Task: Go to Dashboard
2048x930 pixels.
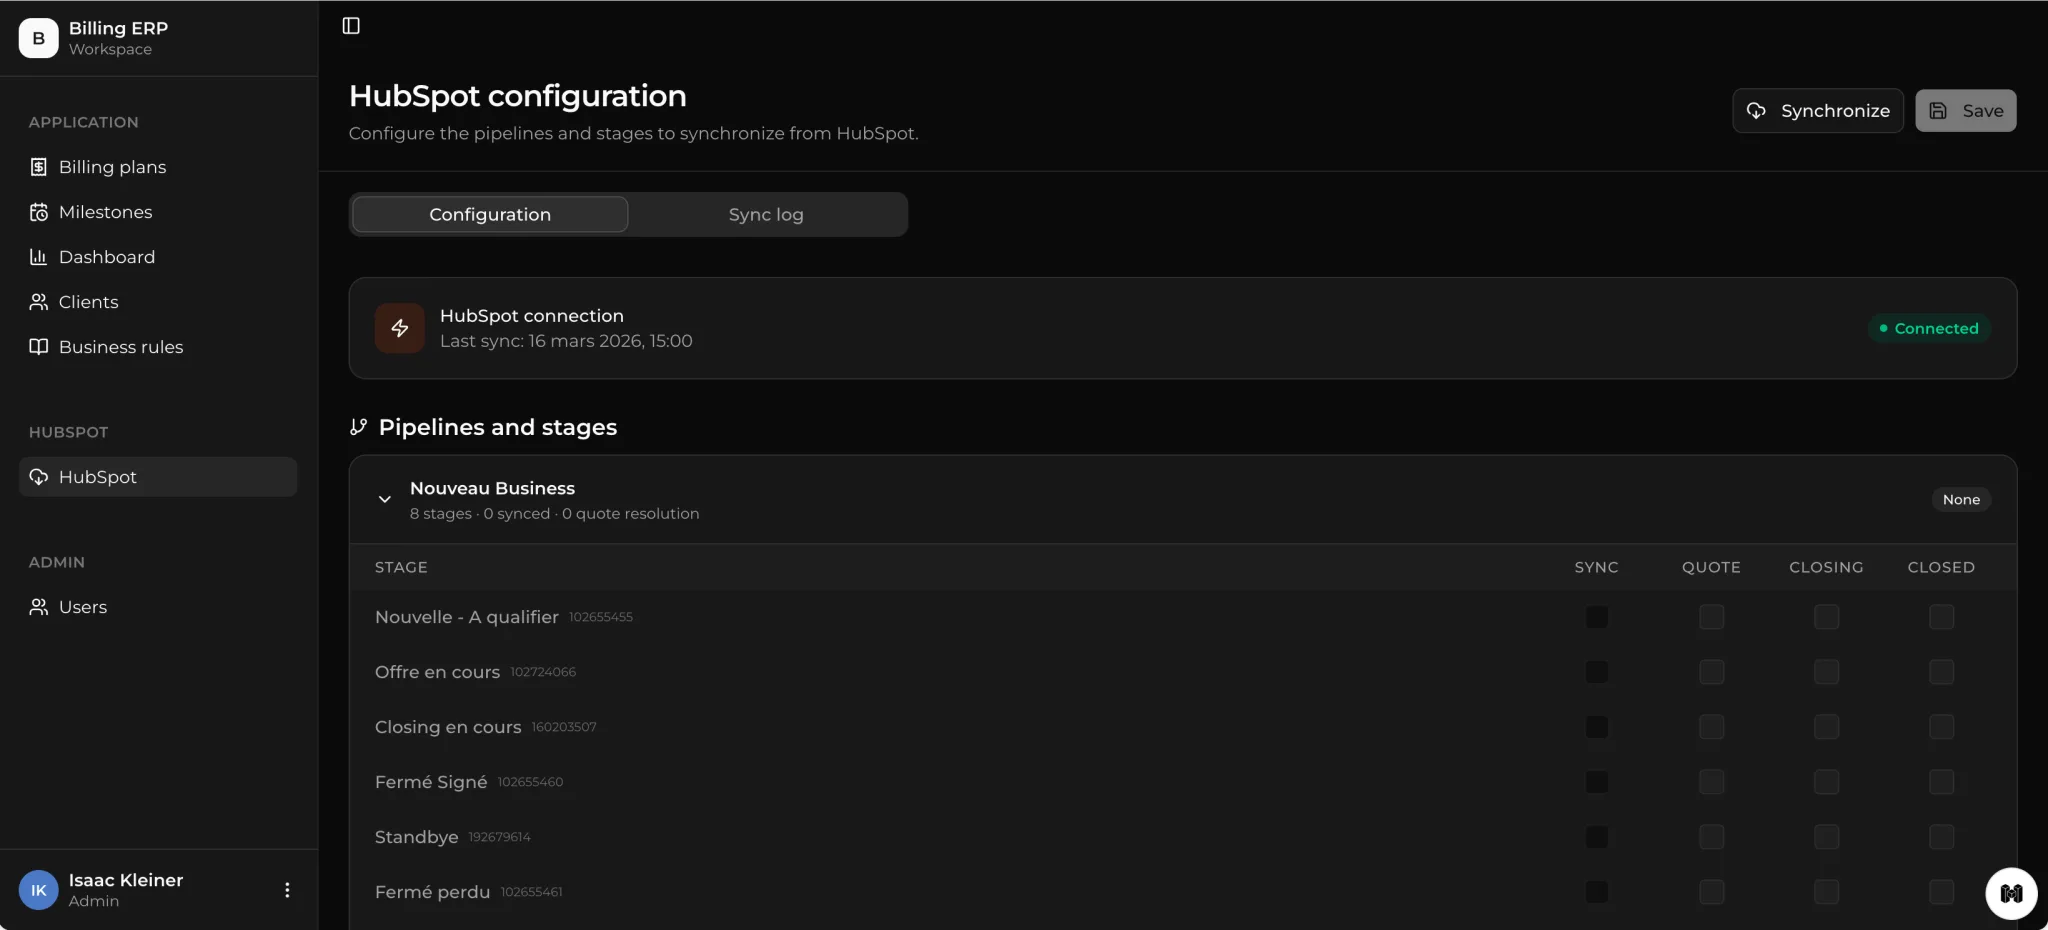Action: [158, 257]
